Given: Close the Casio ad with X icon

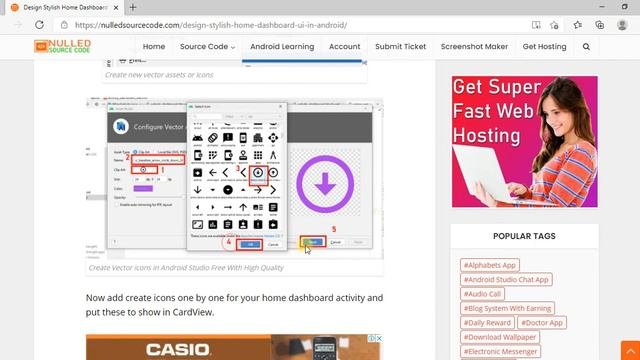Looking at the screenshot, I should [x=379, y=338].
